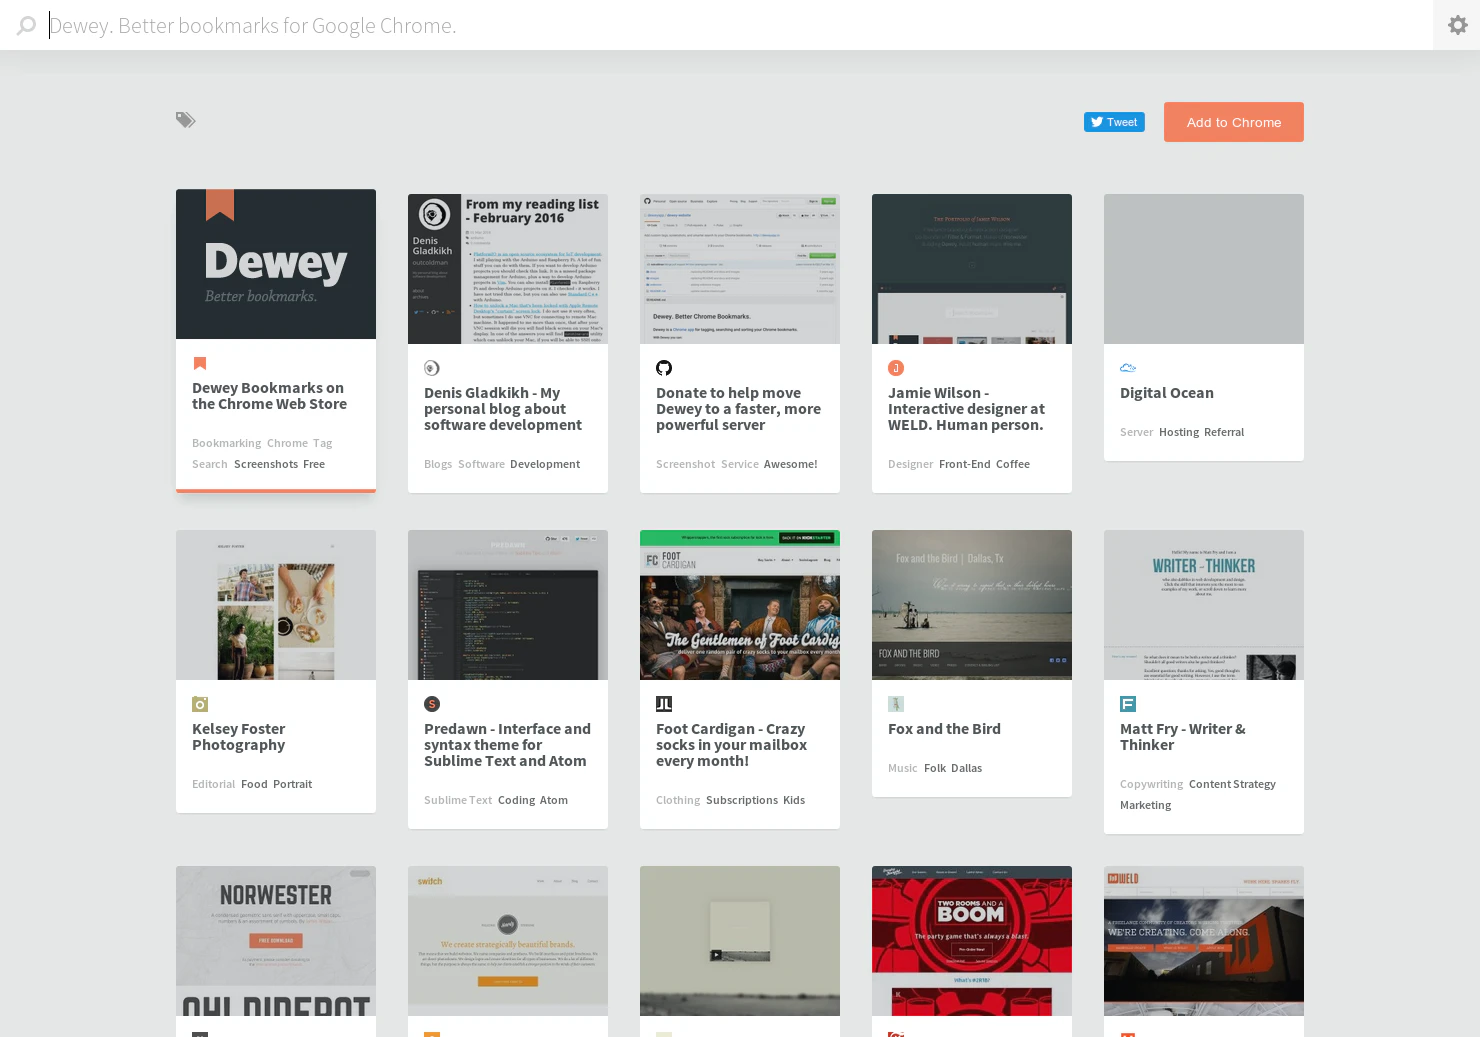Filter by the Editorial tag
Image resolution: width=1480 pixels, height=1037 pixels.
[214, 784]
